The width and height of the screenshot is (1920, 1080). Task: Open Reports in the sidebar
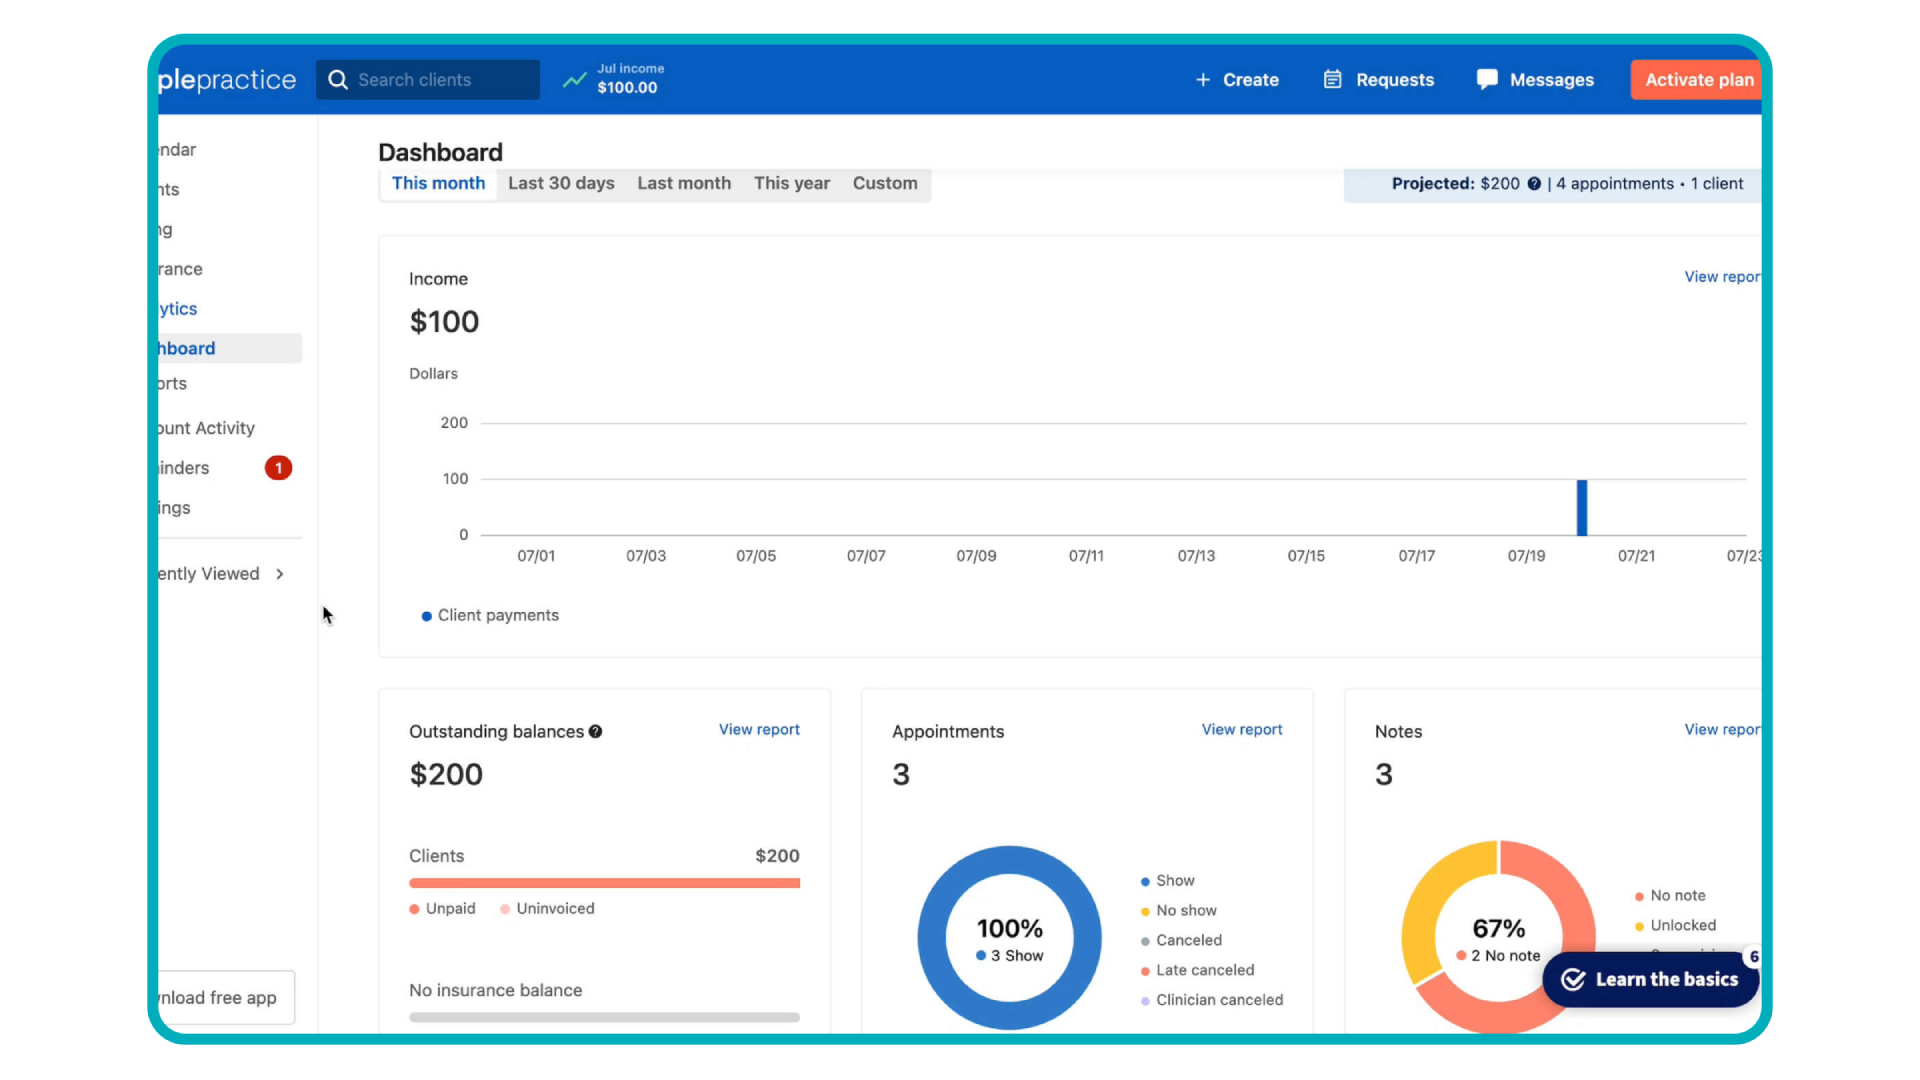click(173, 384)
